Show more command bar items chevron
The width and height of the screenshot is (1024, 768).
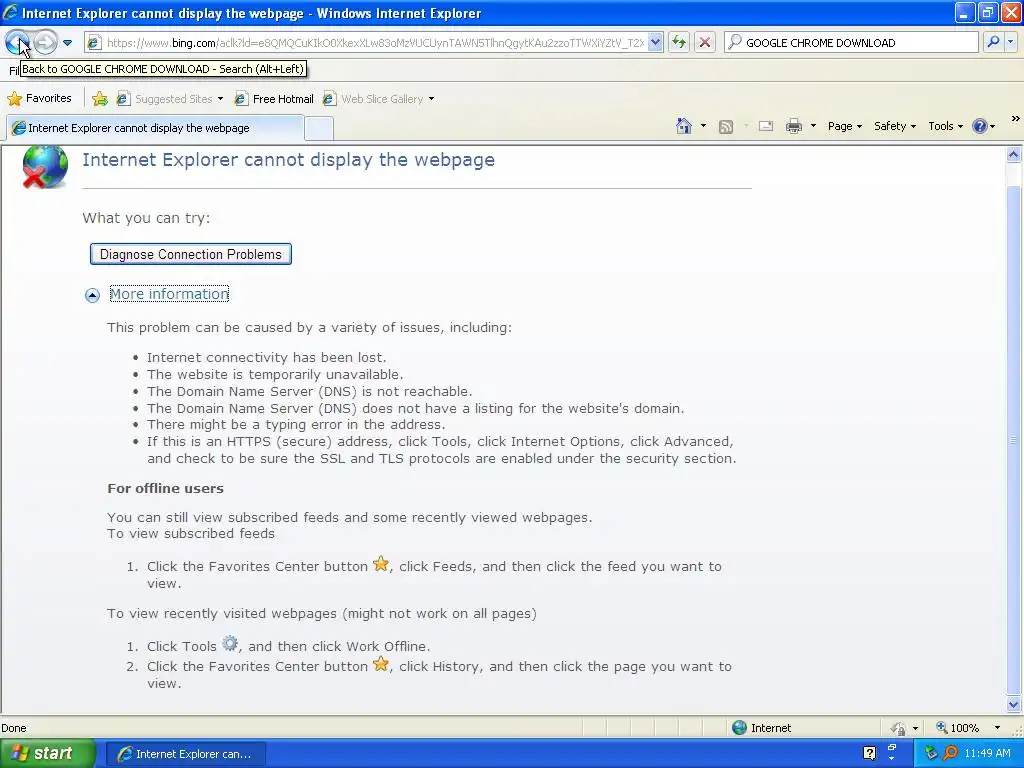tap(1016, 119)
